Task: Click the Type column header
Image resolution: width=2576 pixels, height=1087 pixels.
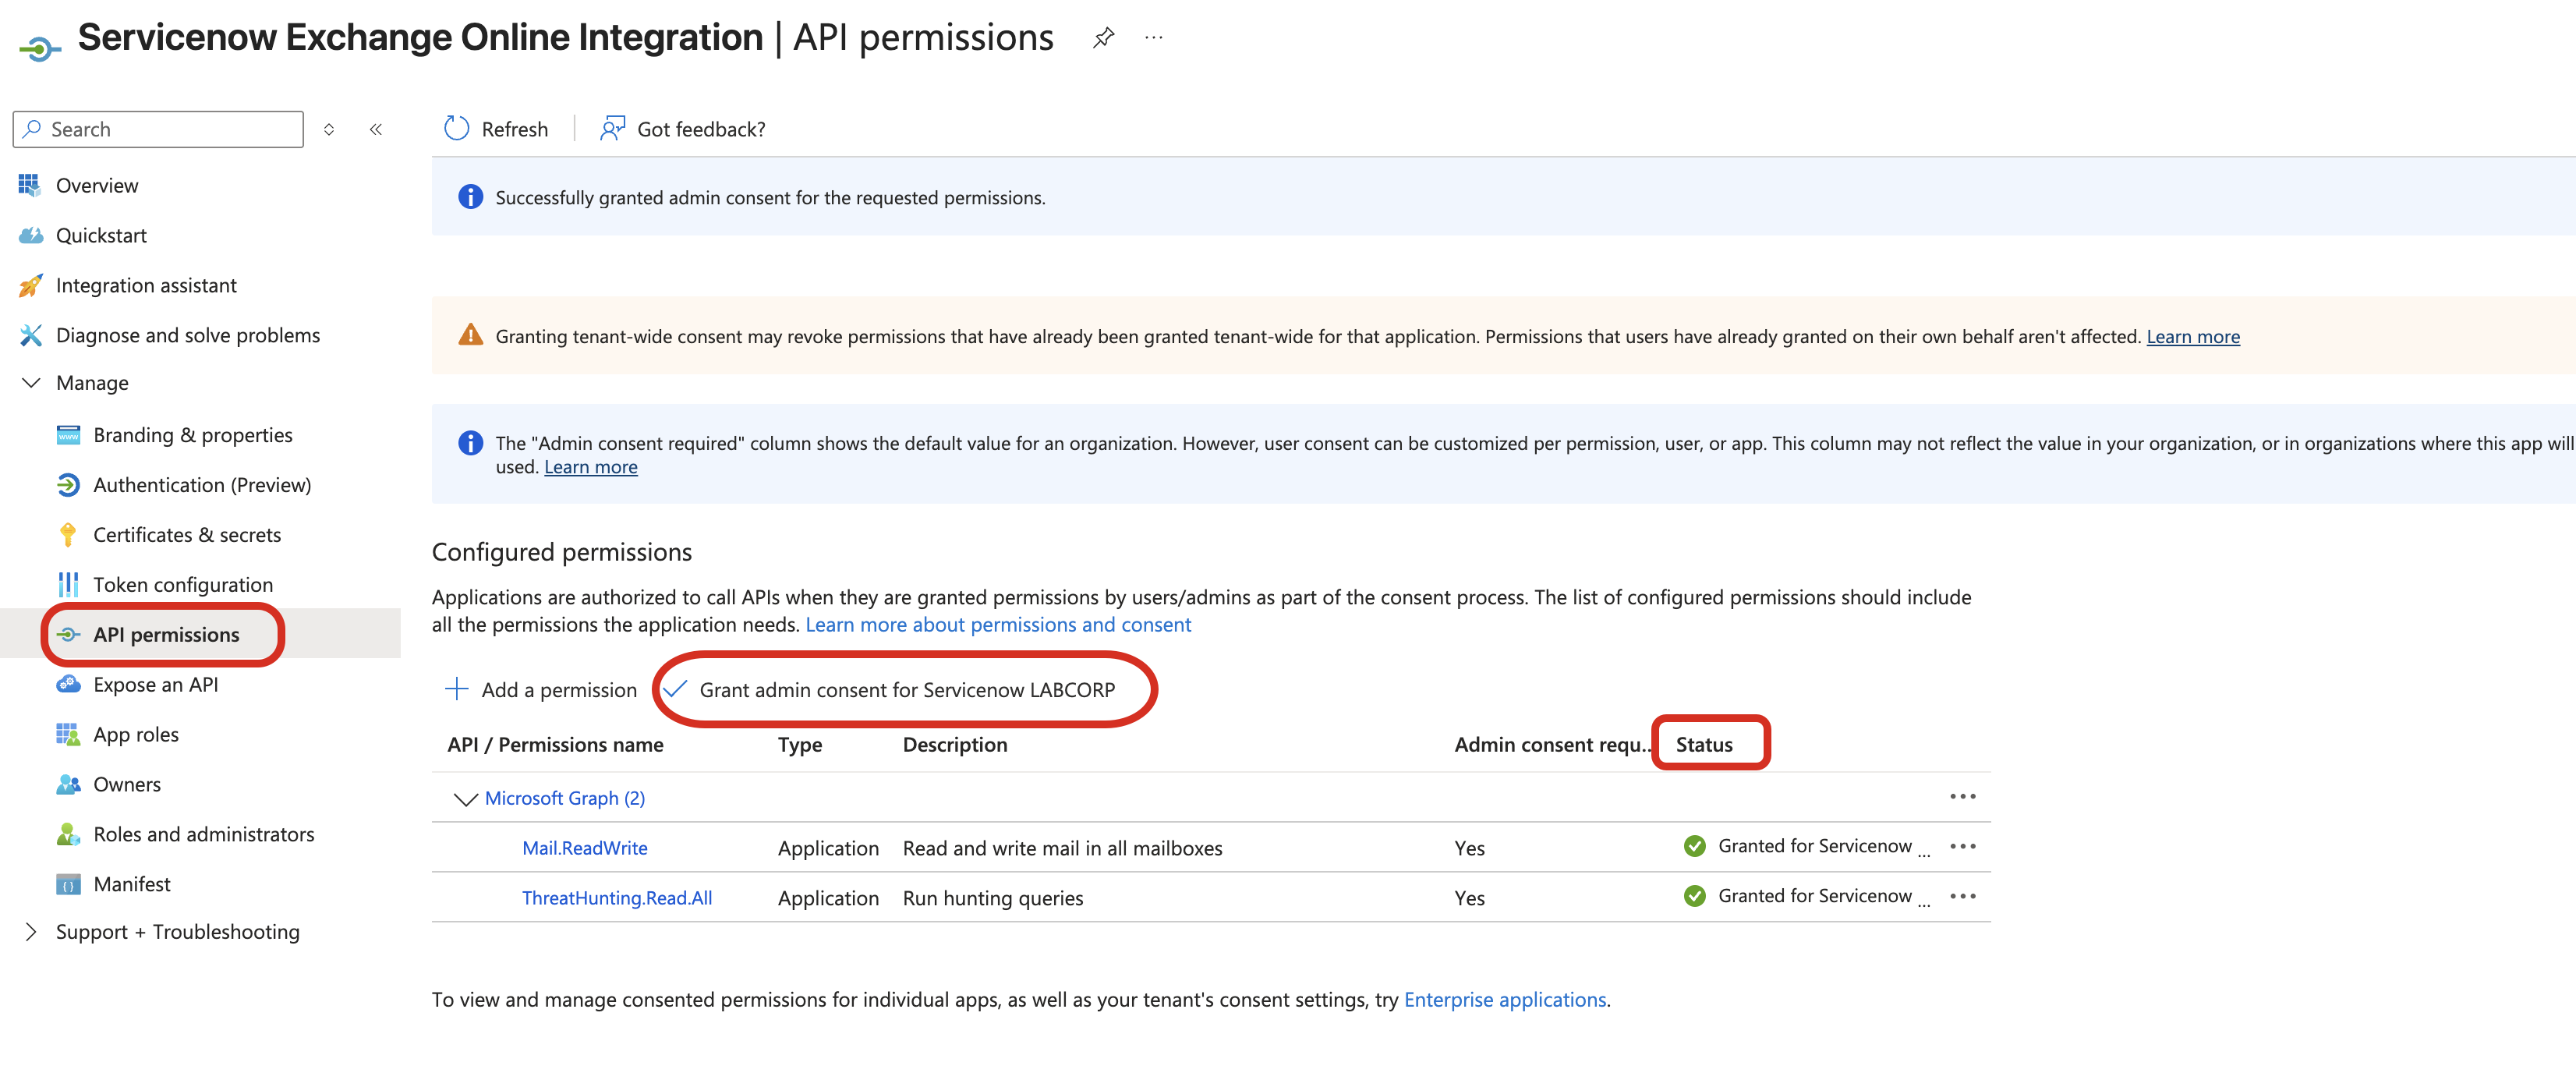Action: click(800, 745)
